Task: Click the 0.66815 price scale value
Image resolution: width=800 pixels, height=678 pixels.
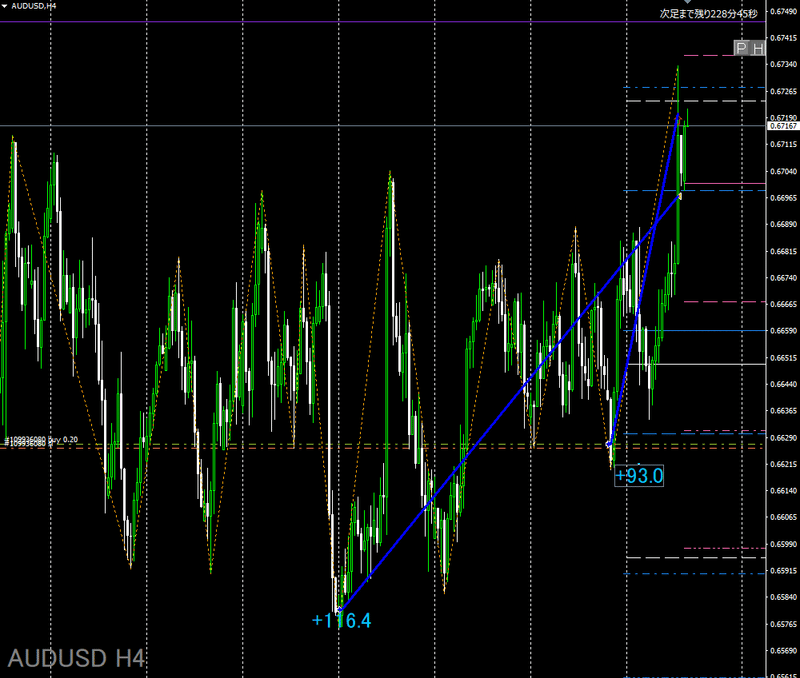Action: pos(783,252)
